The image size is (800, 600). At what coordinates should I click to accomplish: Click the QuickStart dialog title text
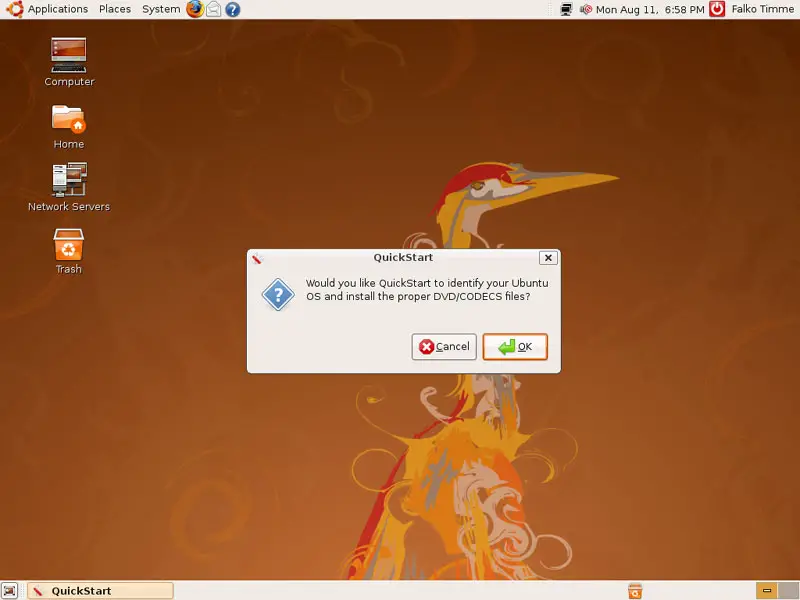[x=403, y=257]
